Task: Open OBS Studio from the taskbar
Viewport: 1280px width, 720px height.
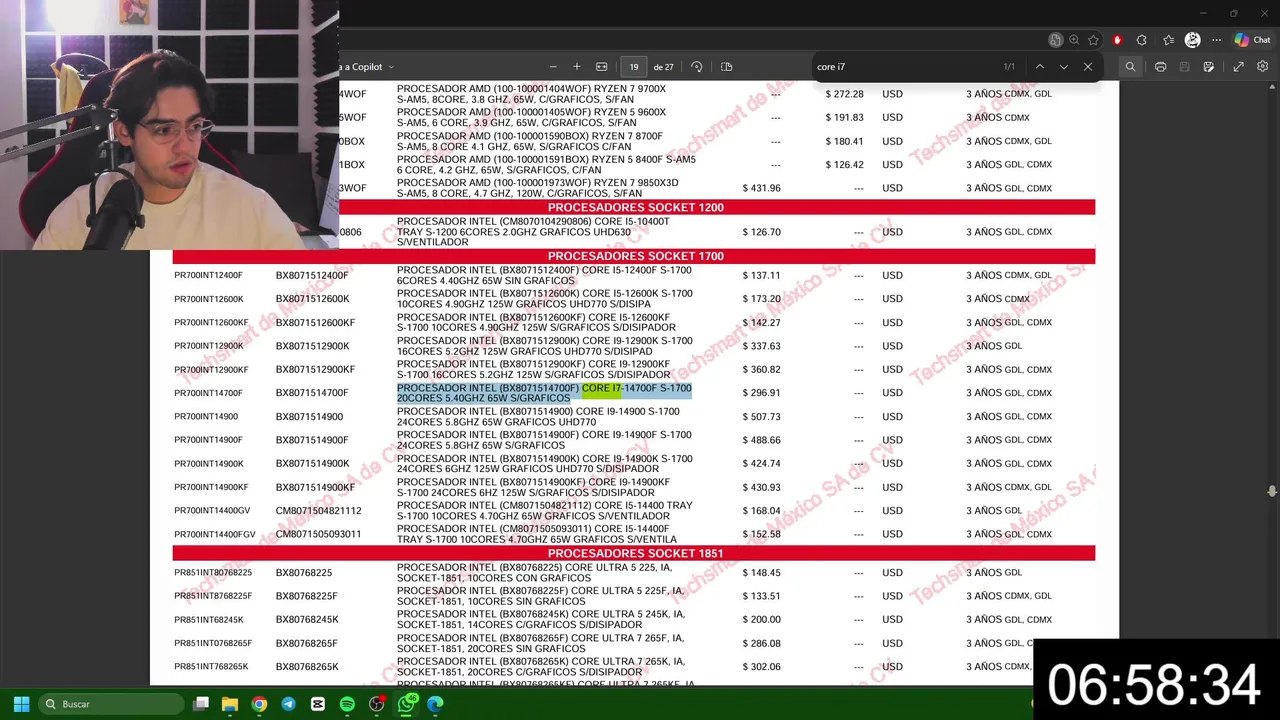Action: (x=376, y=704)
